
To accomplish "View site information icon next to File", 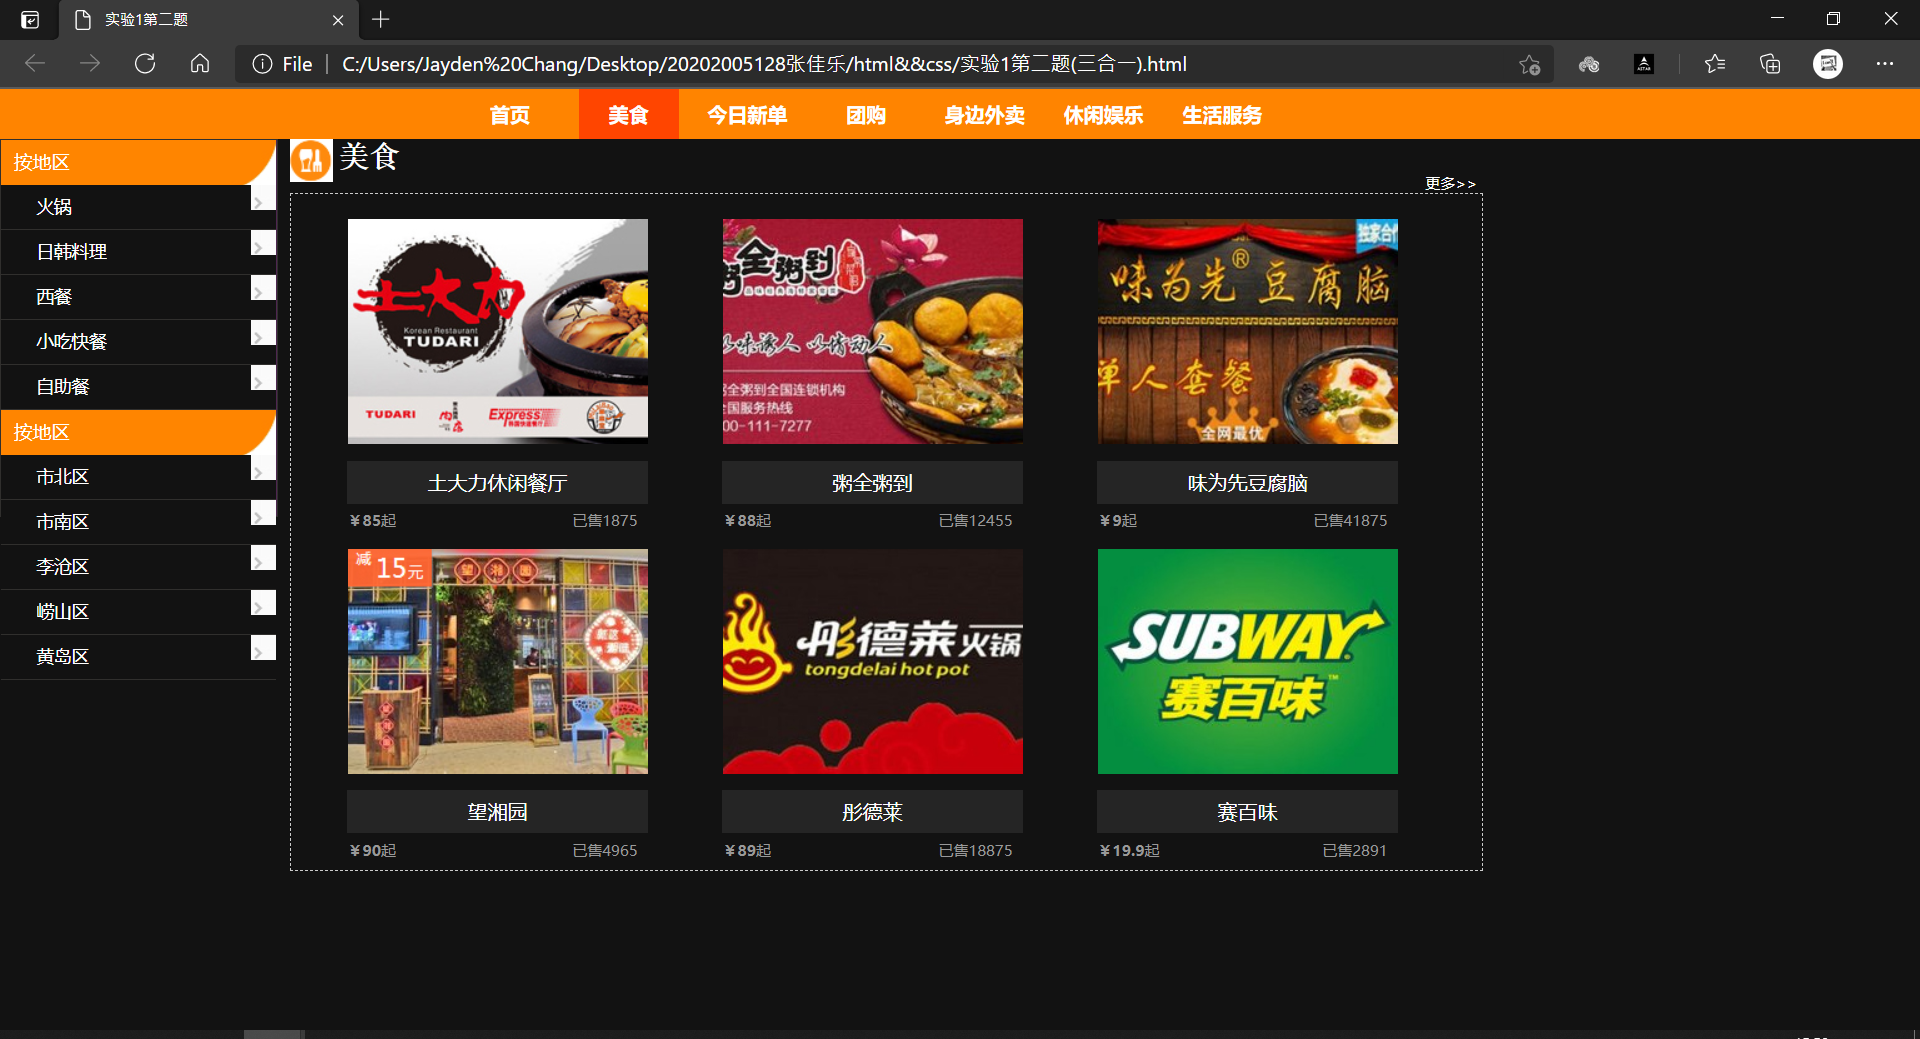I will point(262,64).
